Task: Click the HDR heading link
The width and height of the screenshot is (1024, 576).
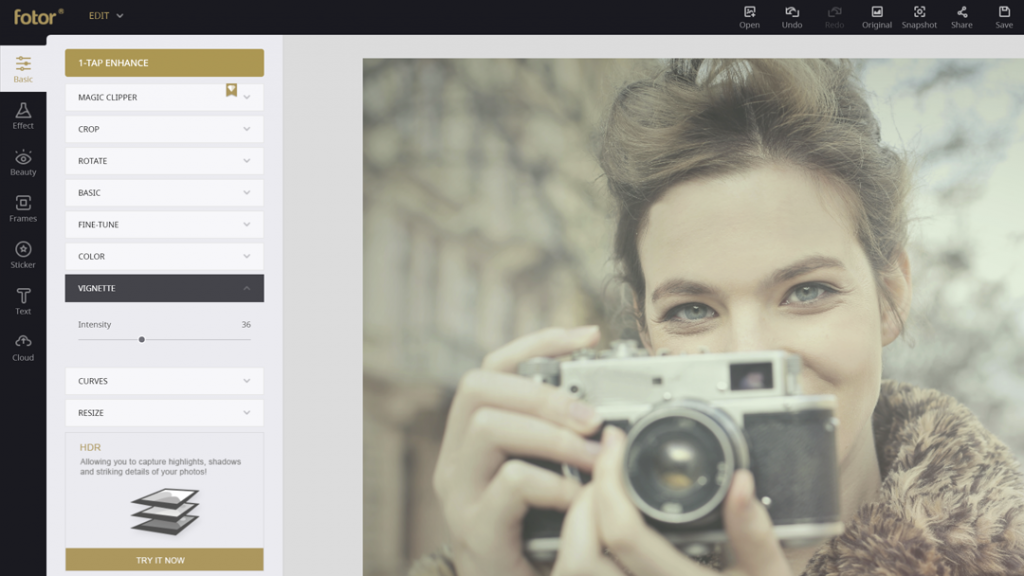Action: pyautogui.click(x=90, y=447)
